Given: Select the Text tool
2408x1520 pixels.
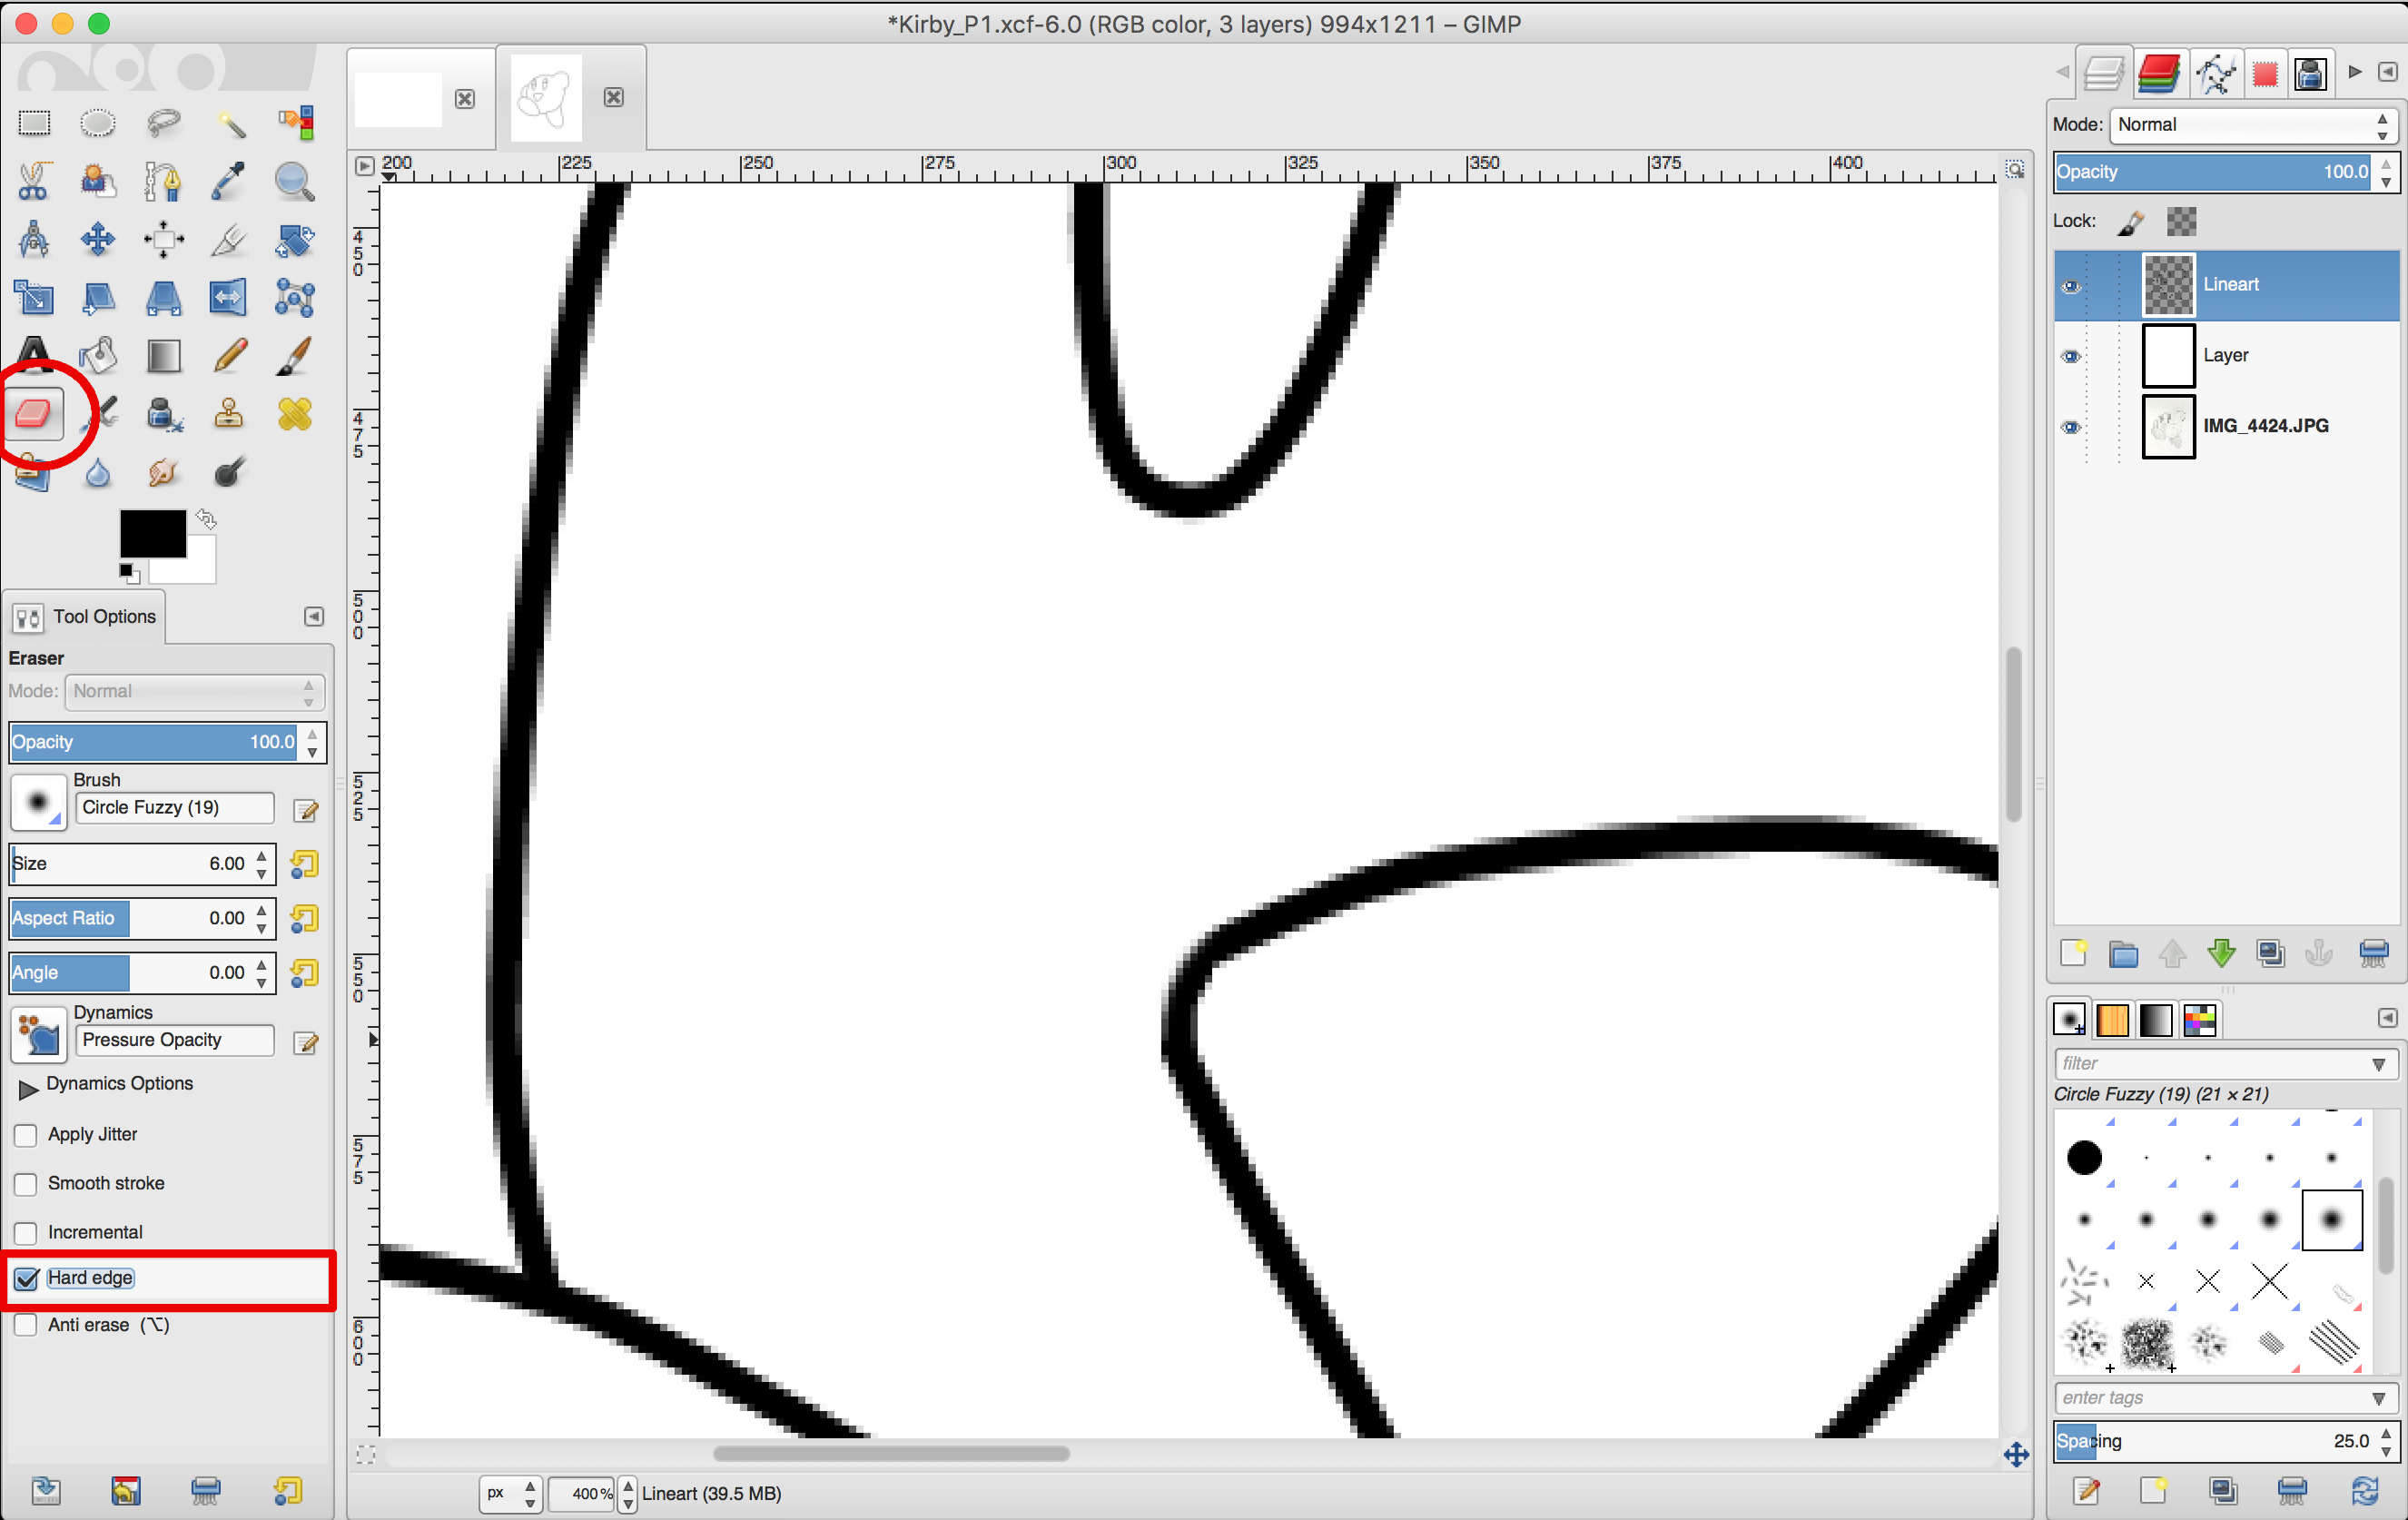Looking at the screenshot, I should point(34,355).
